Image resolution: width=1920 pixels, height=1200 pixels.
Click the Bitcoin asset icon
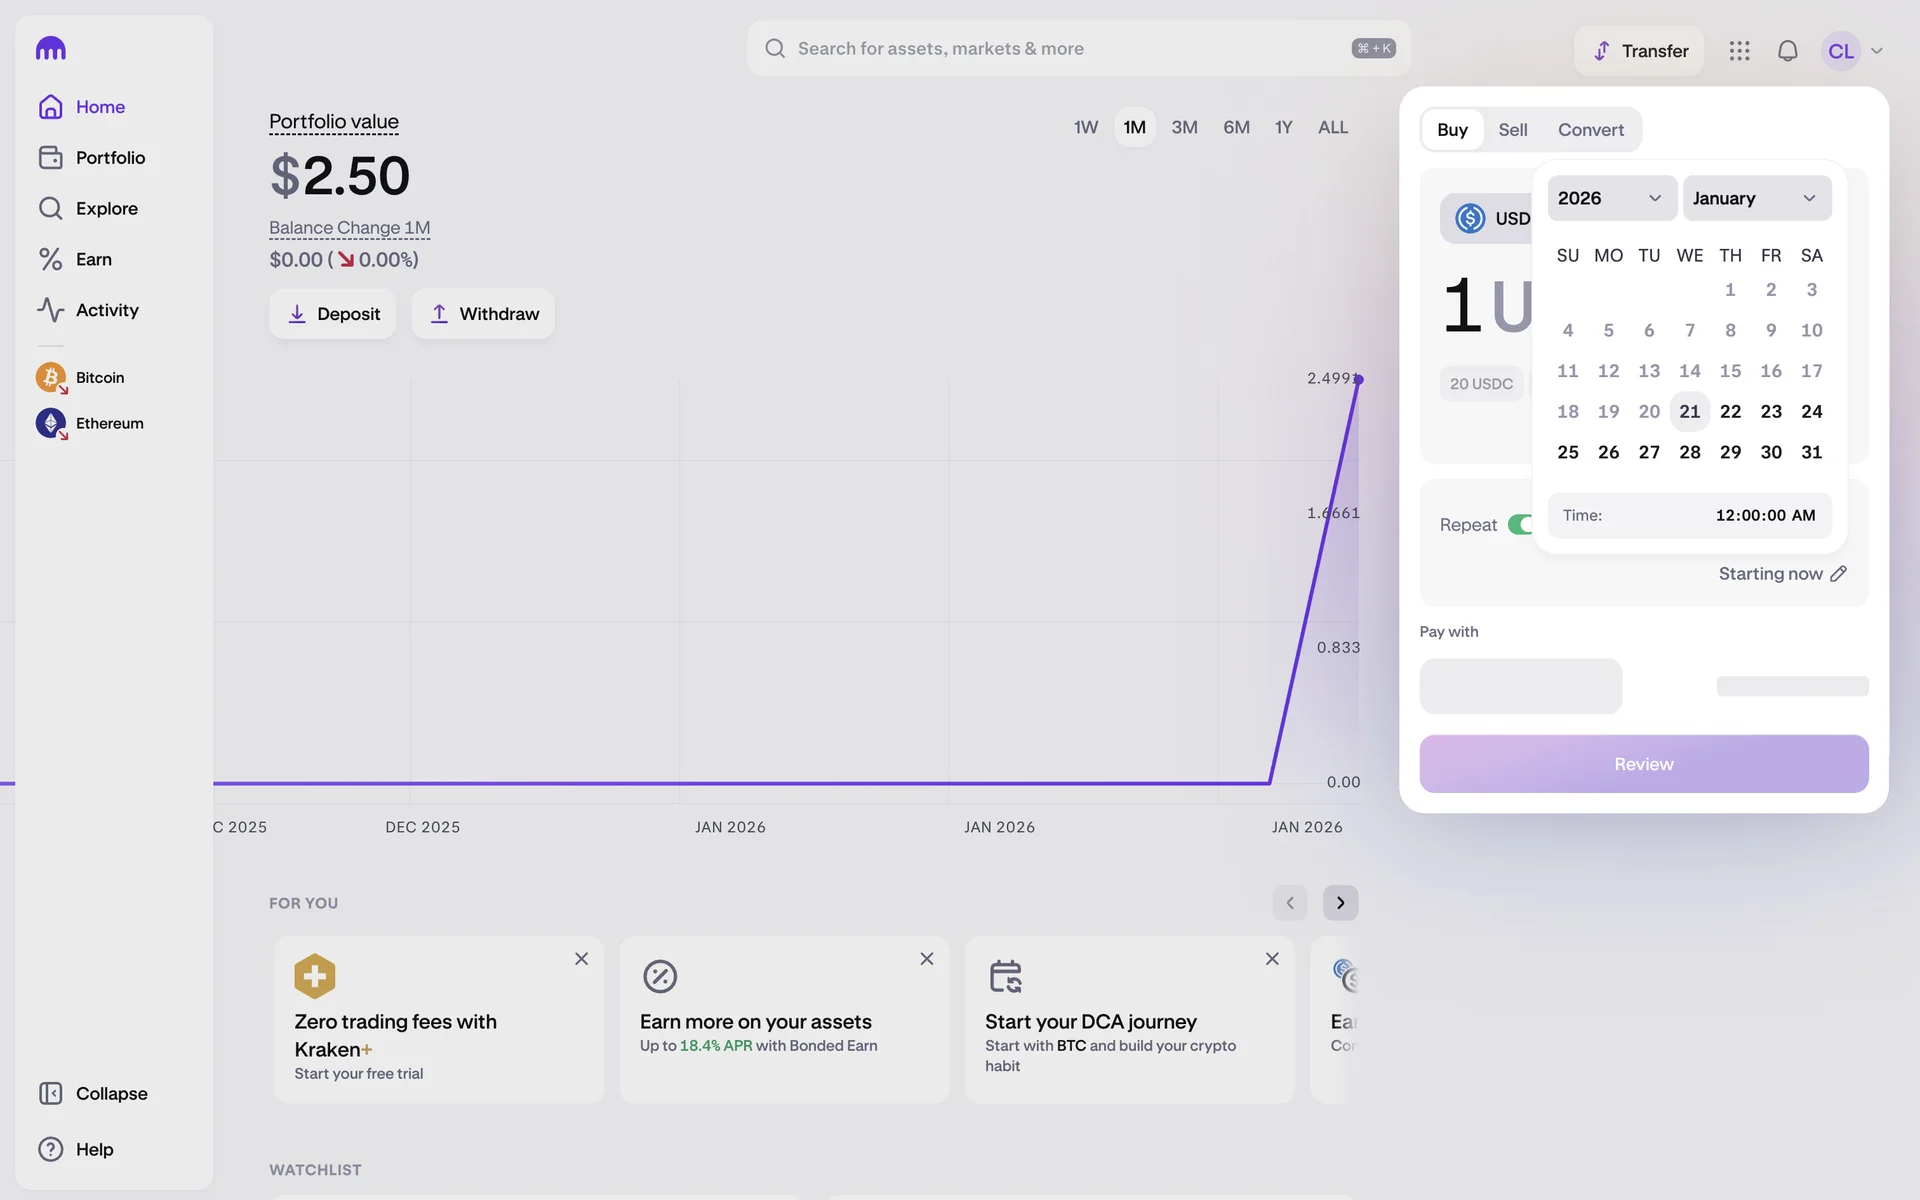coord(50,377)
